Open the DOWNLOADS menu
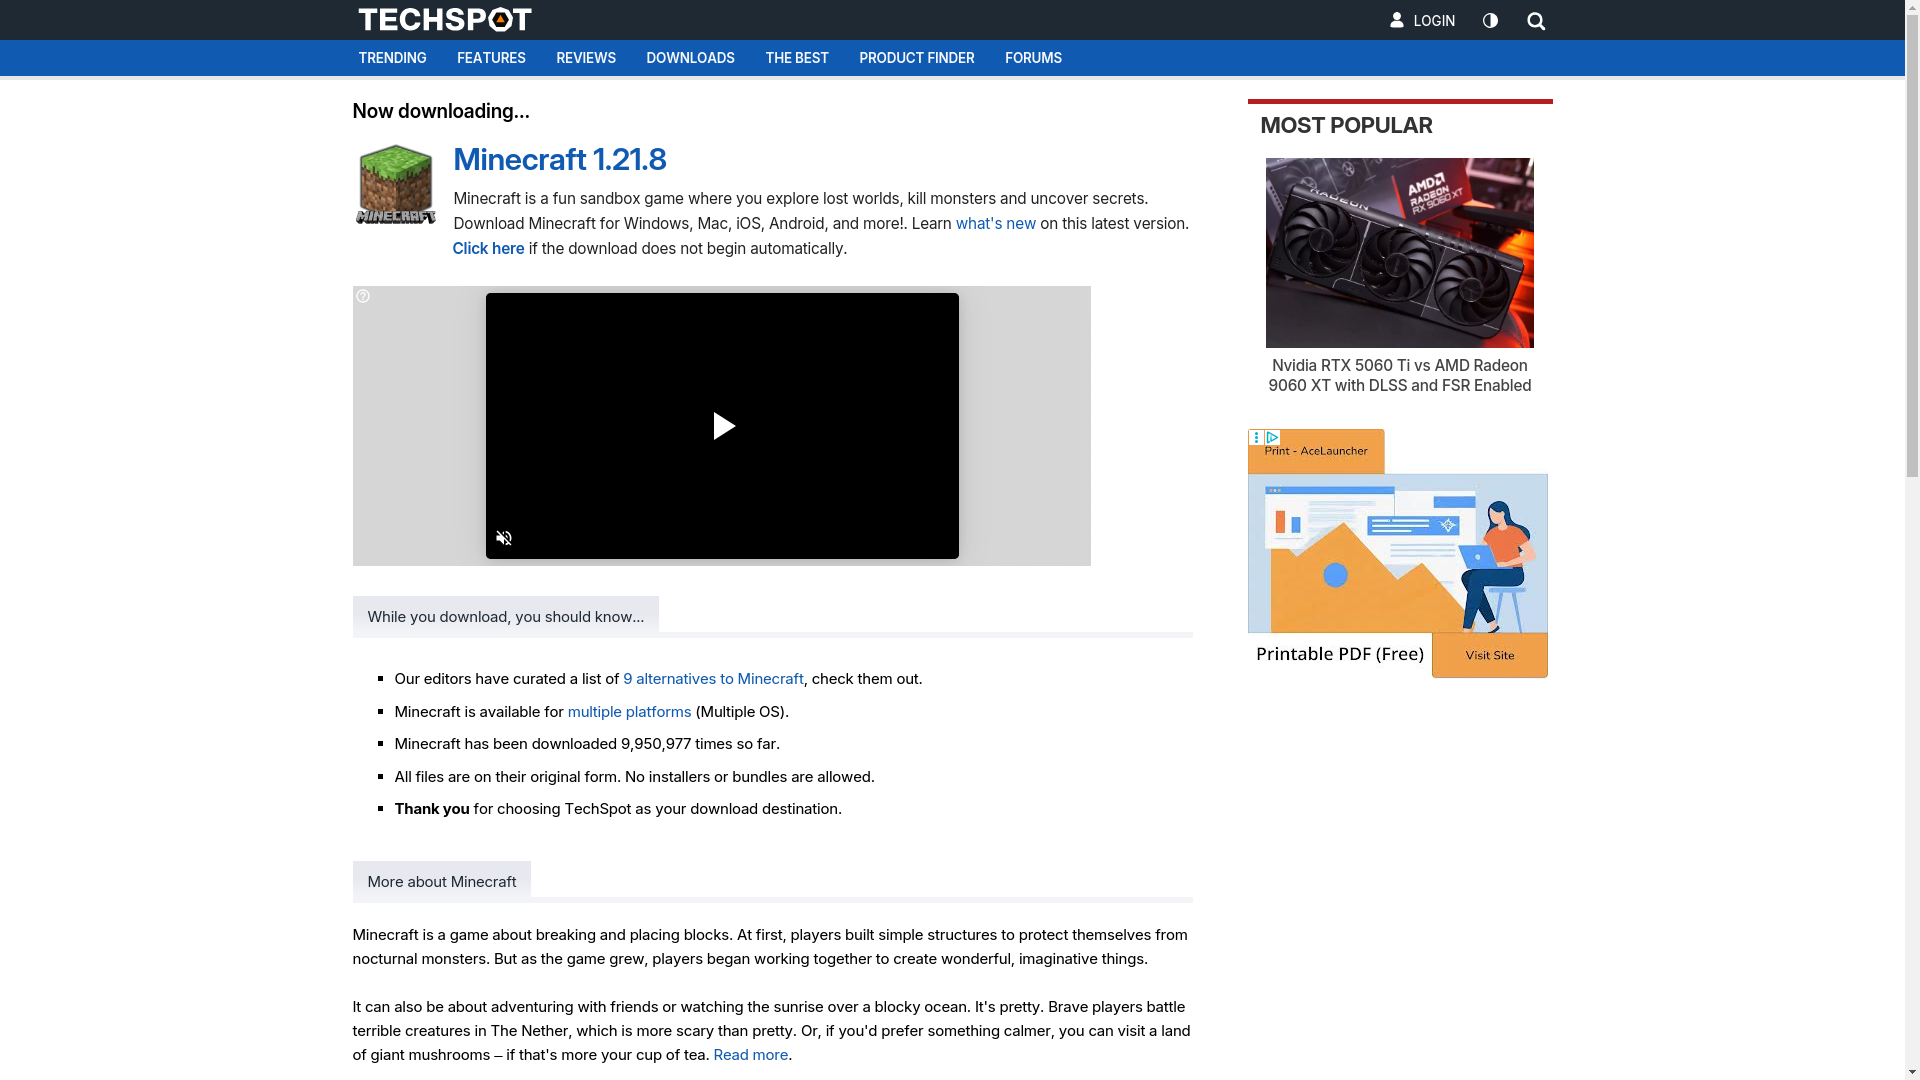Screen dimensions: 1920x1080 690,58
